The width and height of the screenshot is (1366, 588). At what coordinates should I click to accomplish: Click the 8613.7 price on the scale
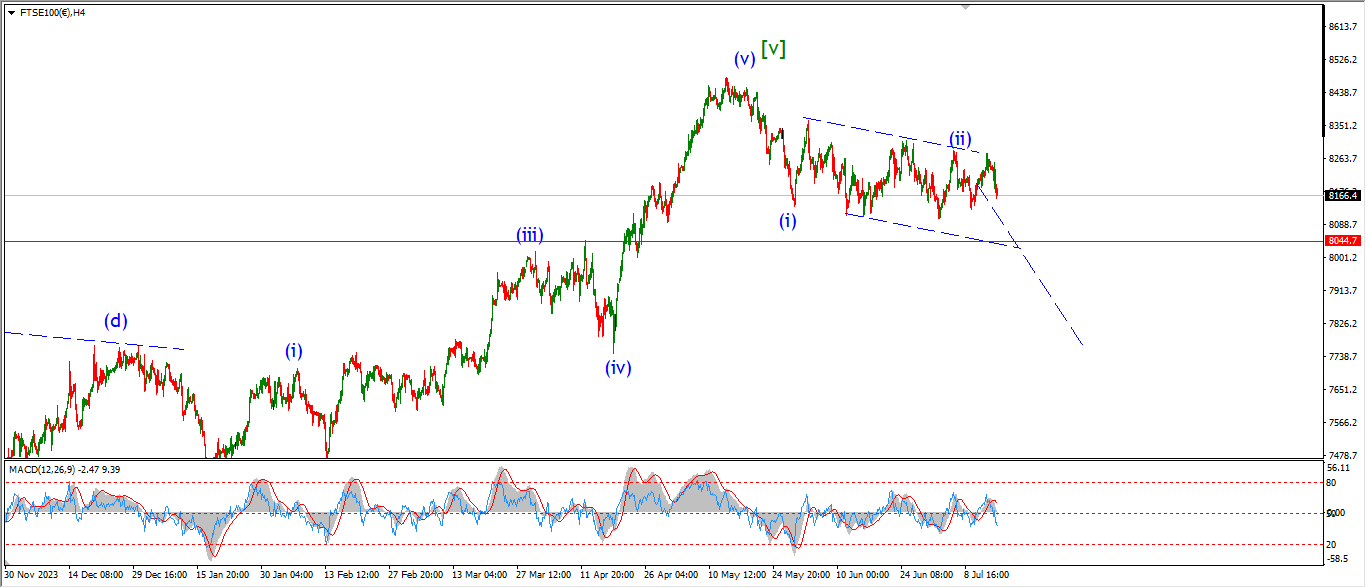(x=1341, y=27)
